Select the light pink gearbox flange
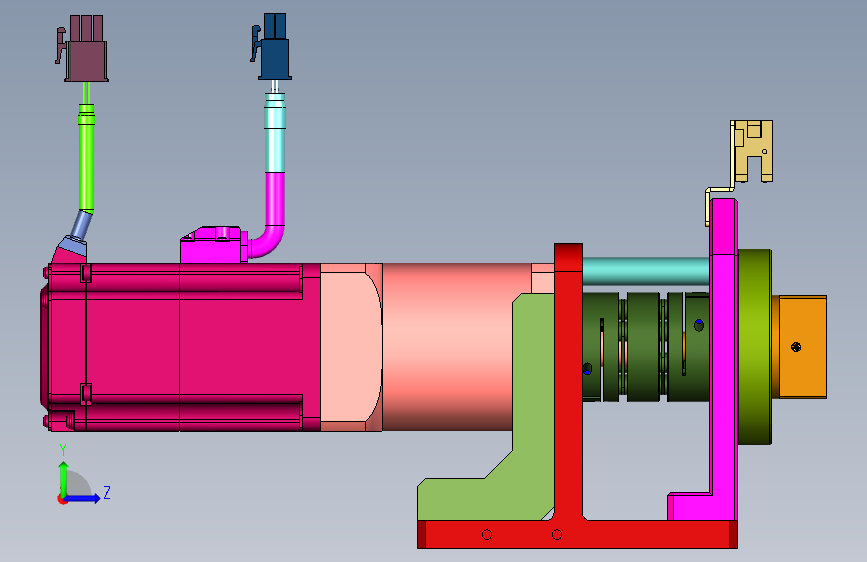Viewport: 867px width, 562px height. point(352,347)
